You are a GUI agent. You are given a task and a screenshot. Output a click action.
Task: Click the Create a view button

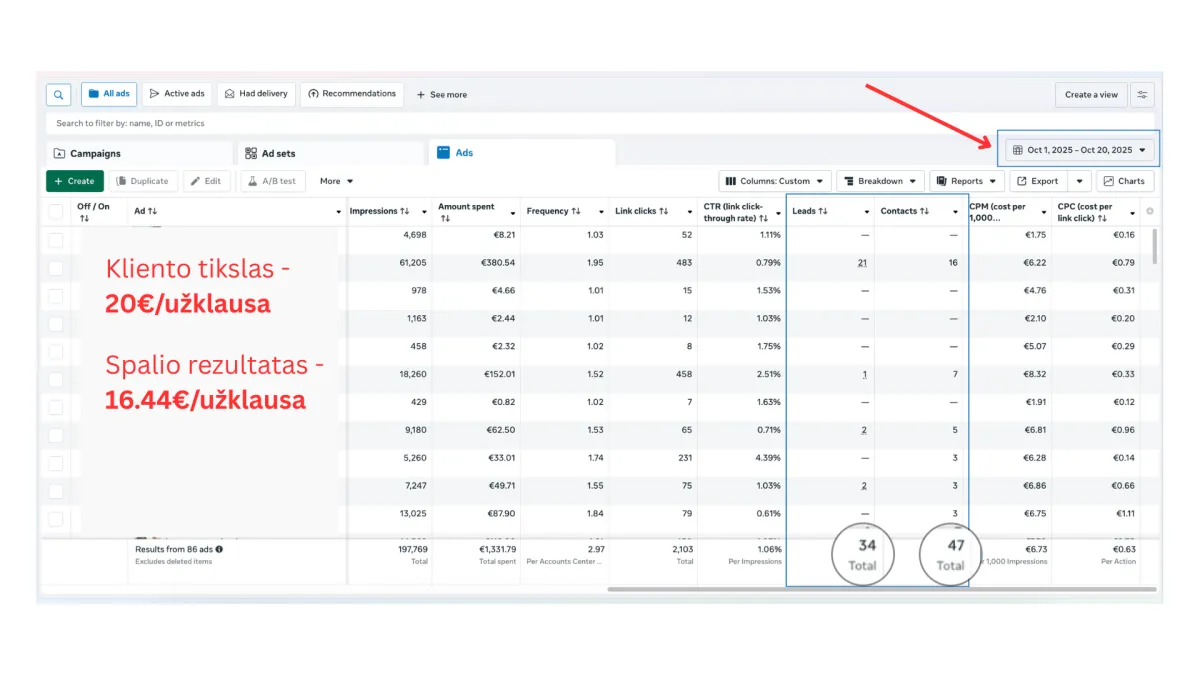[1090, 95]
